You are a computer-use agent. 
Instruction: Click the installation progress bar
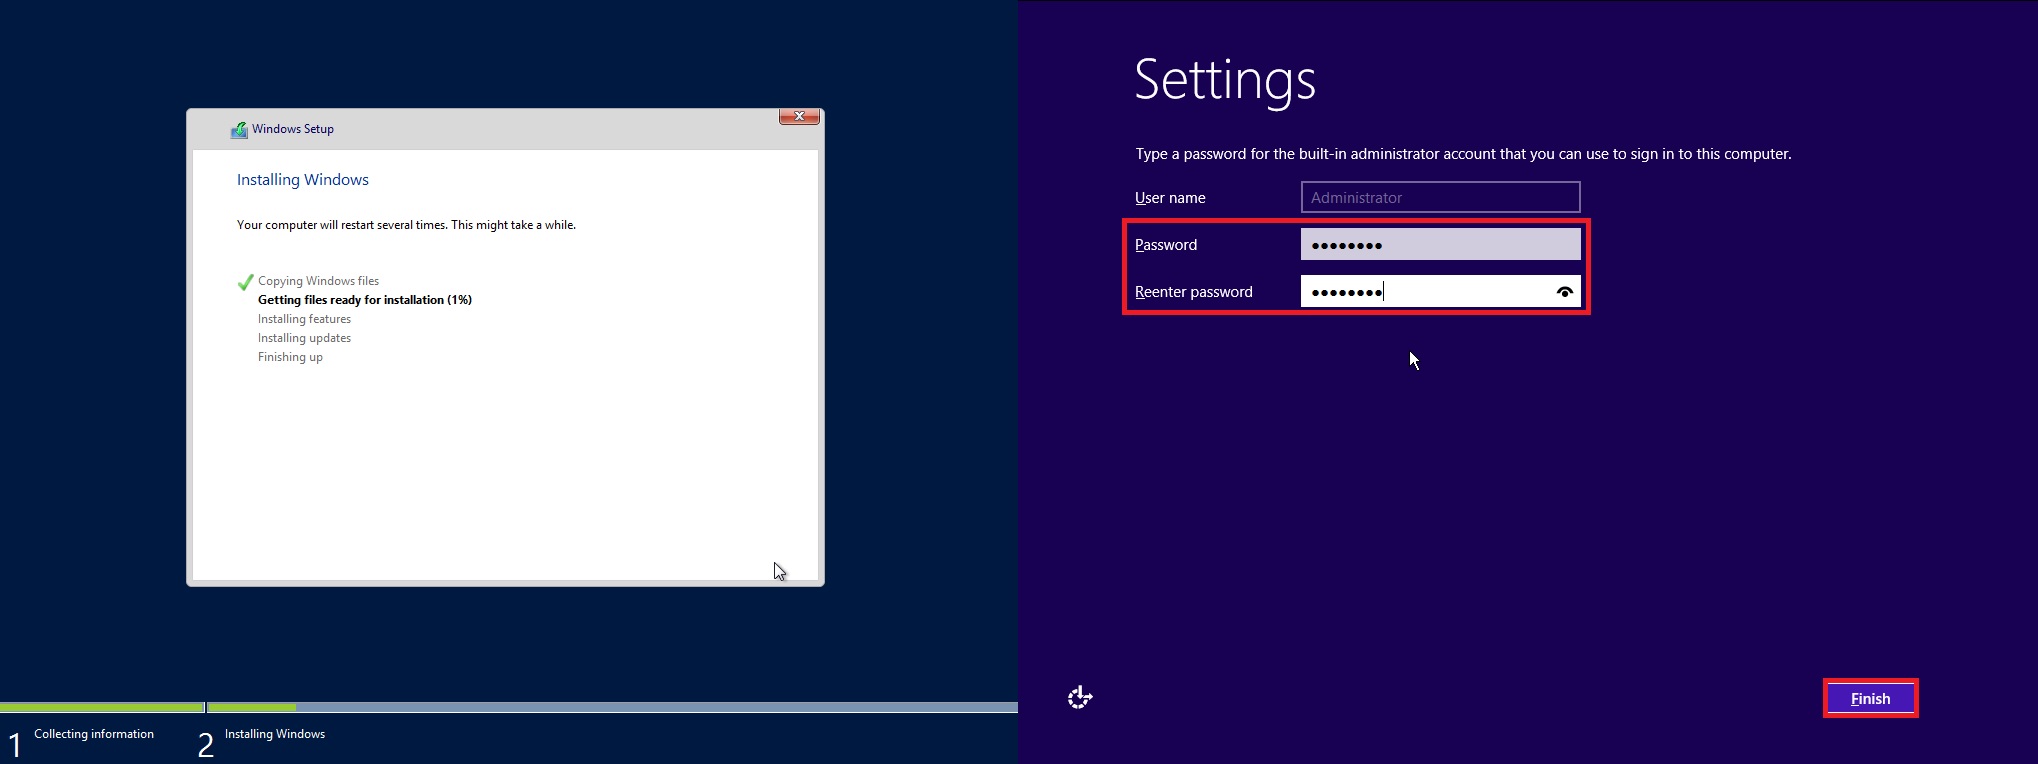[509, 707]
